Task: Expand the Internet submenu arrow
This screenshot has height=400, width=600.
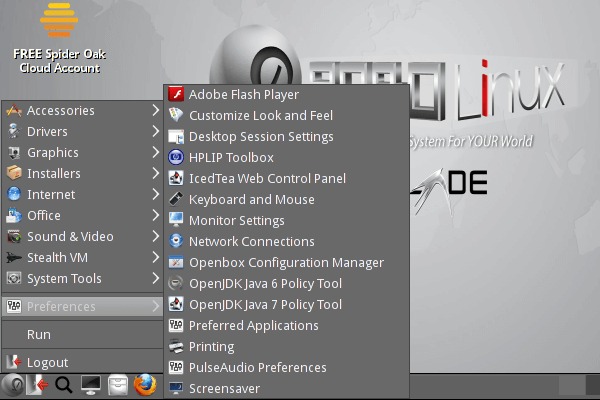Action: click(155, 194)
